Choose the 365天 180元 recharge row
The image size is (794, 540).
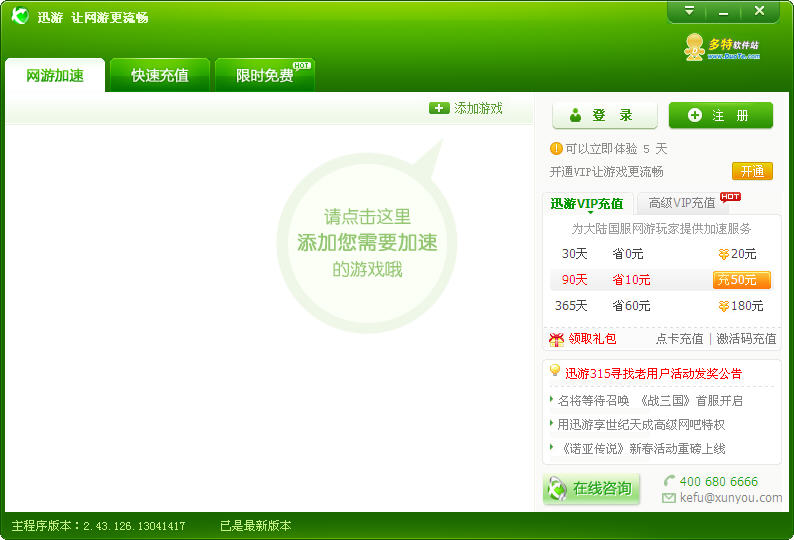tap(659, 305)
